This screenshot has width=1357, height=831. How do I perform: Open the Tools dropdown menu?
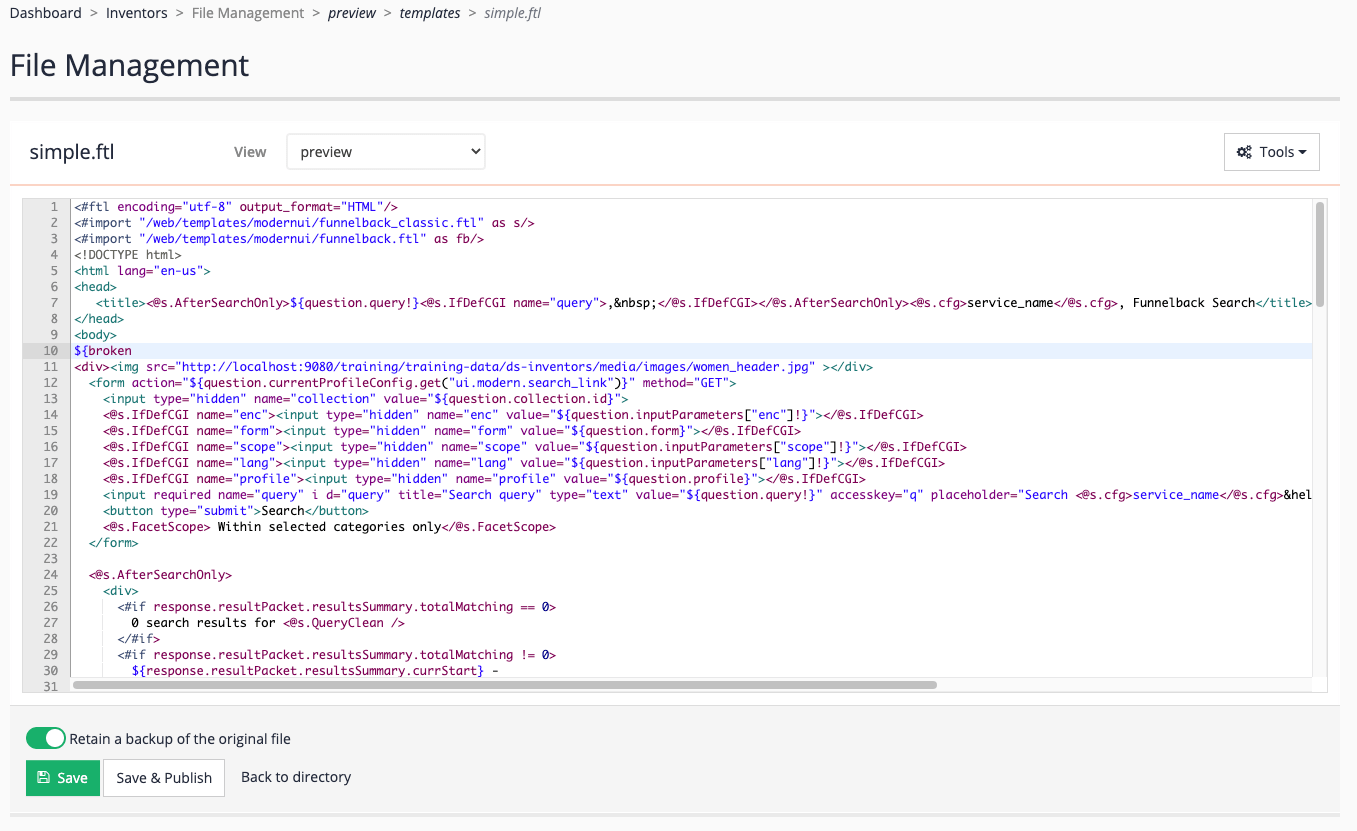tap(1271, 151)
